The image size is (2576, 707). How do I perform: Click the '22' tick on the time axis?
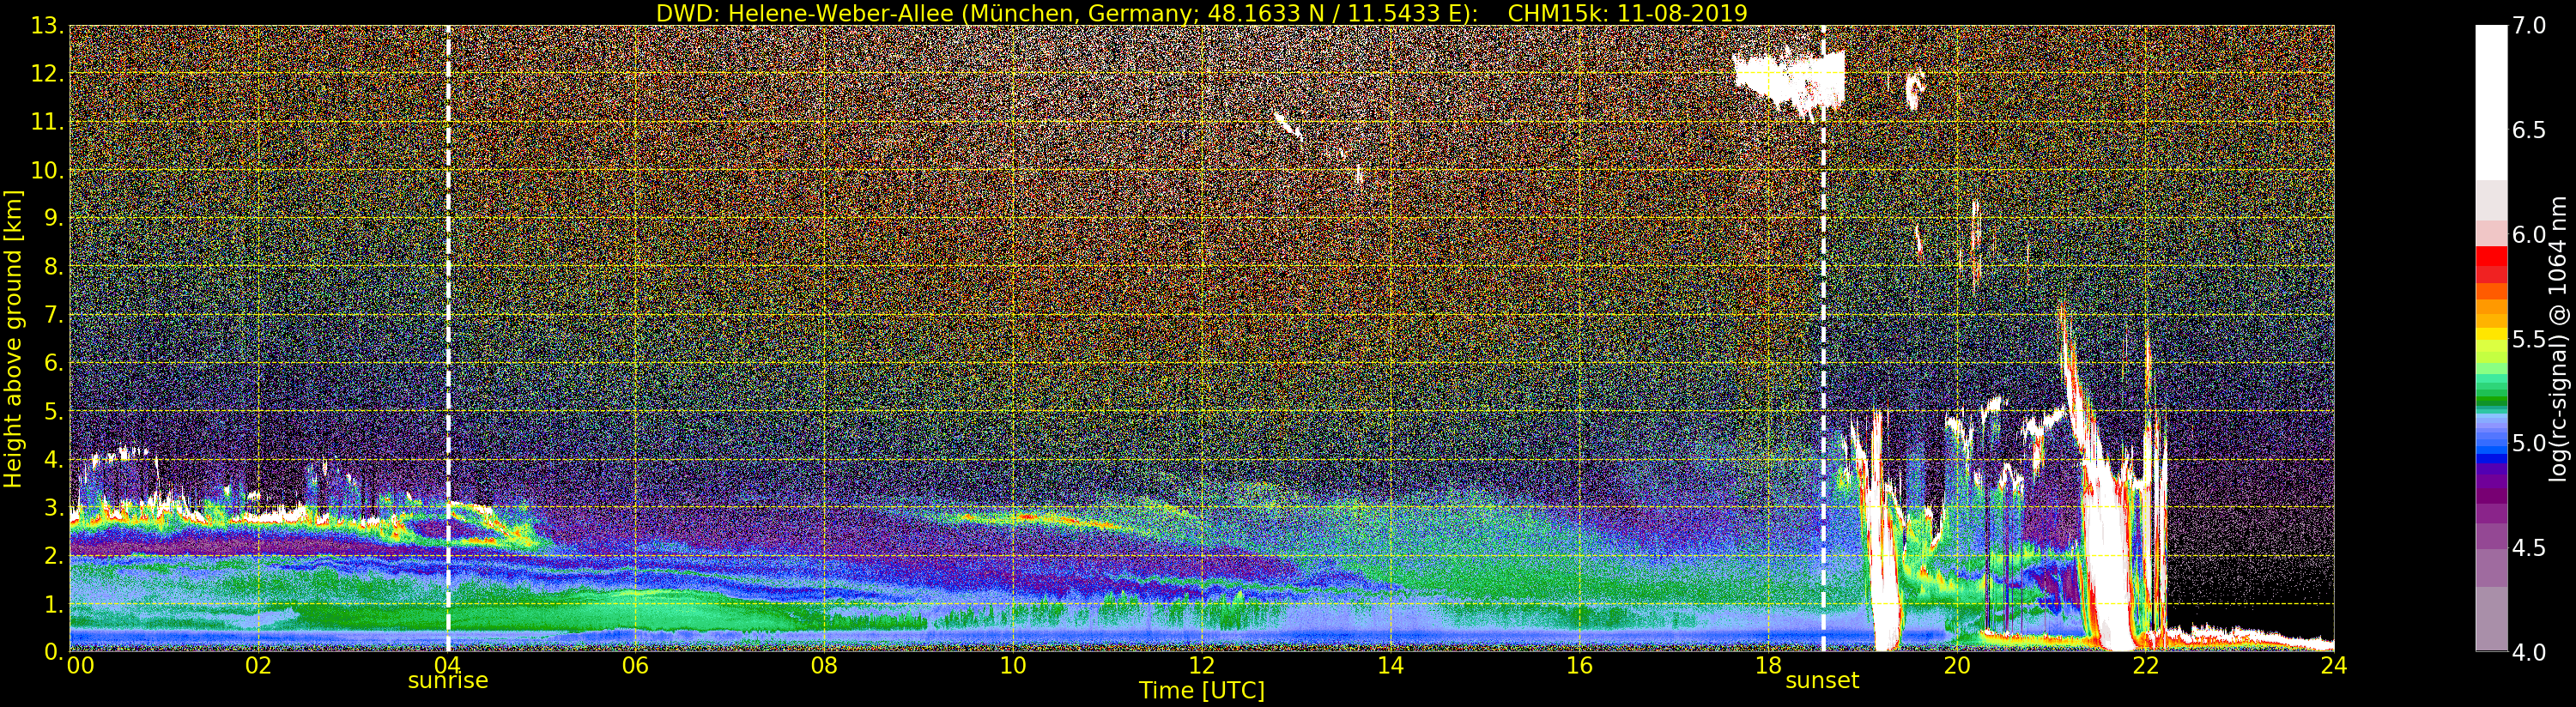pyautogui.click(x=2145, y=665)
